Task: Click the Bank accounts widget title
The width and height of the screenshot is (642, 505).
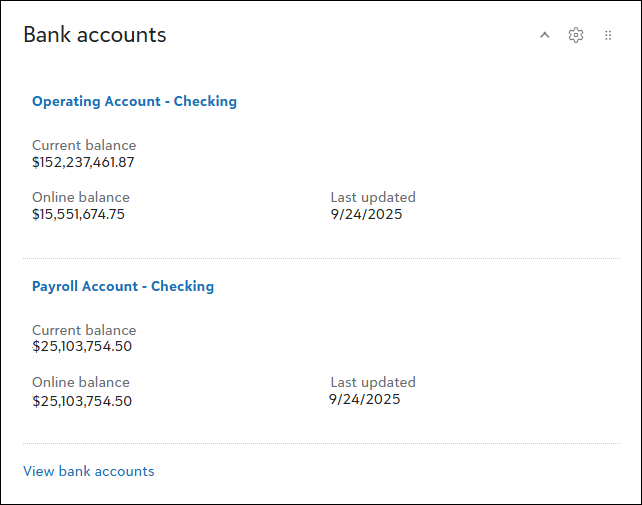Action: click(95, 35)
